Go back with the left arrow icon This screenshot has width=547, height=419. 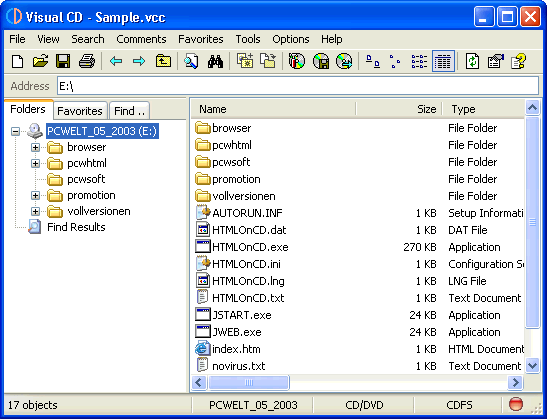(x=116, y=61)
